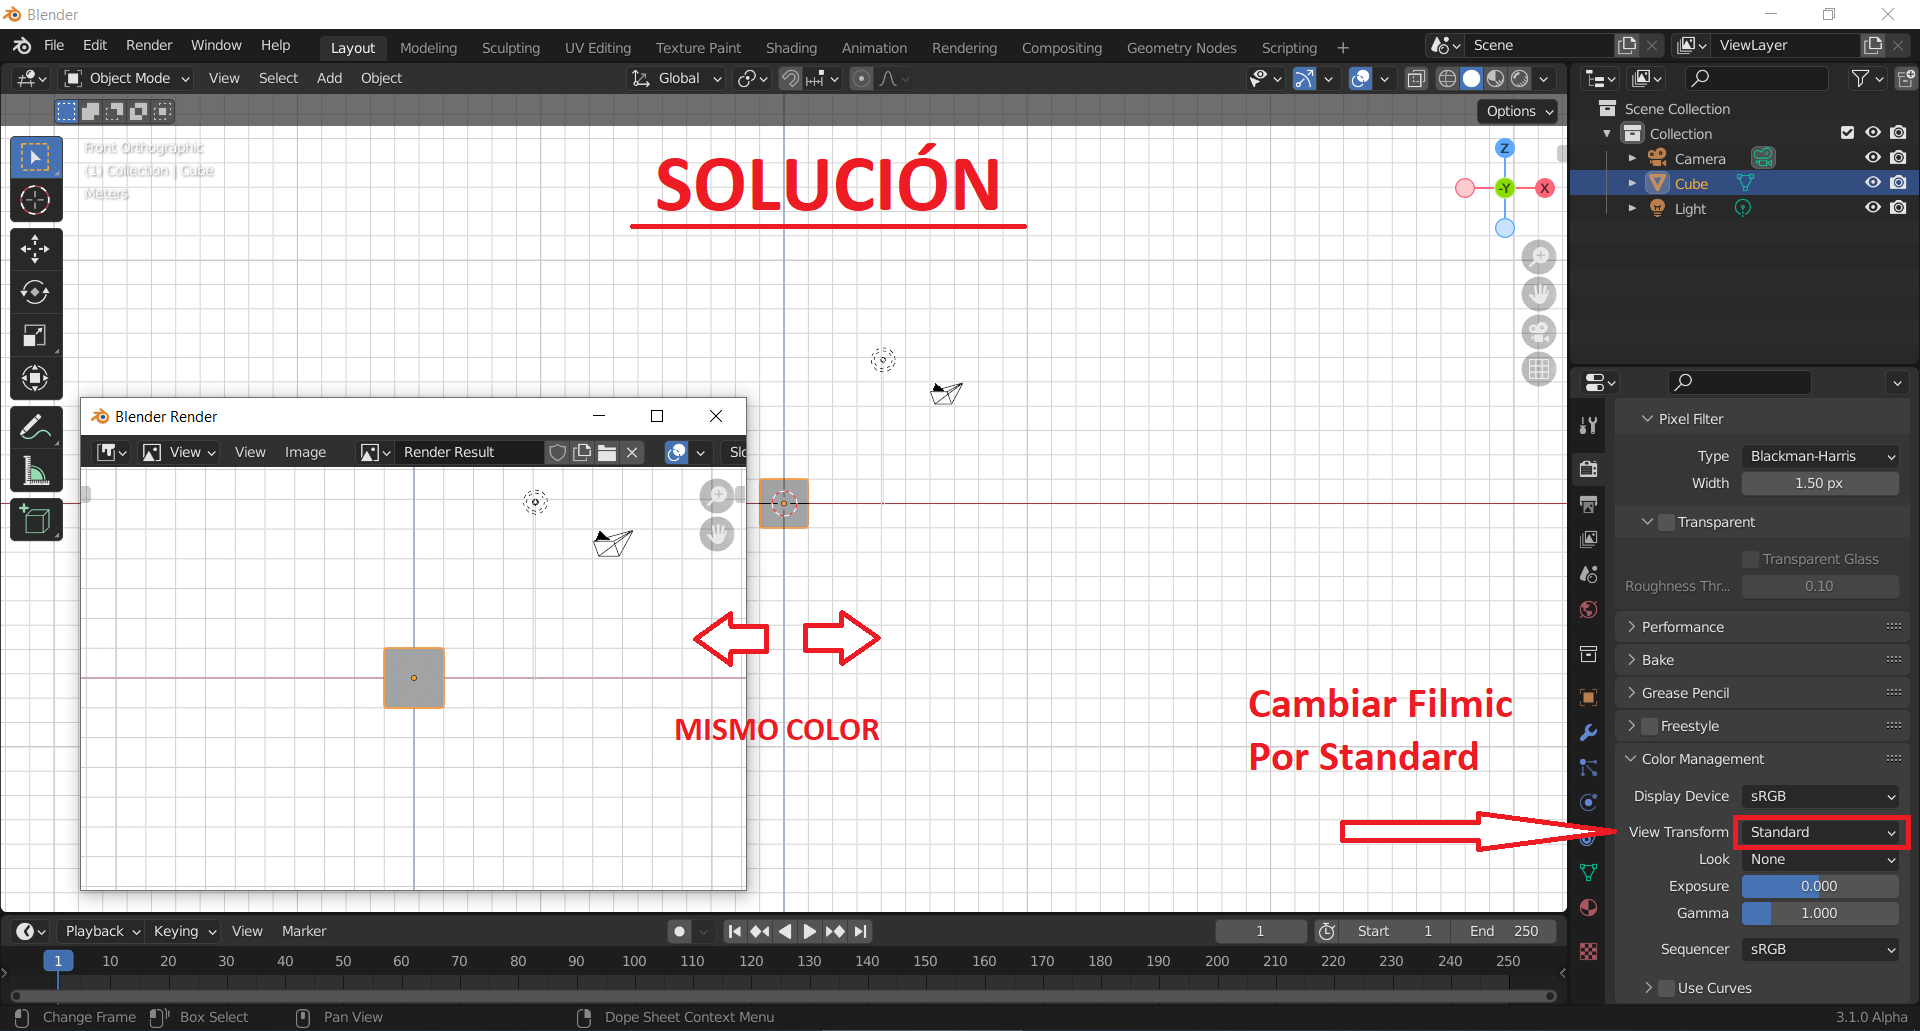
Task: Toggle camera view gizmo button
Action: pos(1539,332)
